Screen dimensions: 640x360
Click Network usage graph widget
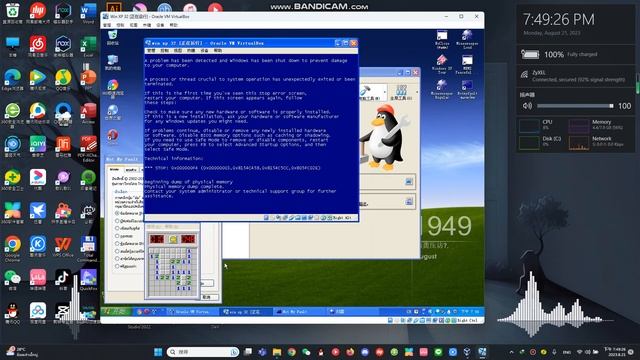[x=578, y=143]
